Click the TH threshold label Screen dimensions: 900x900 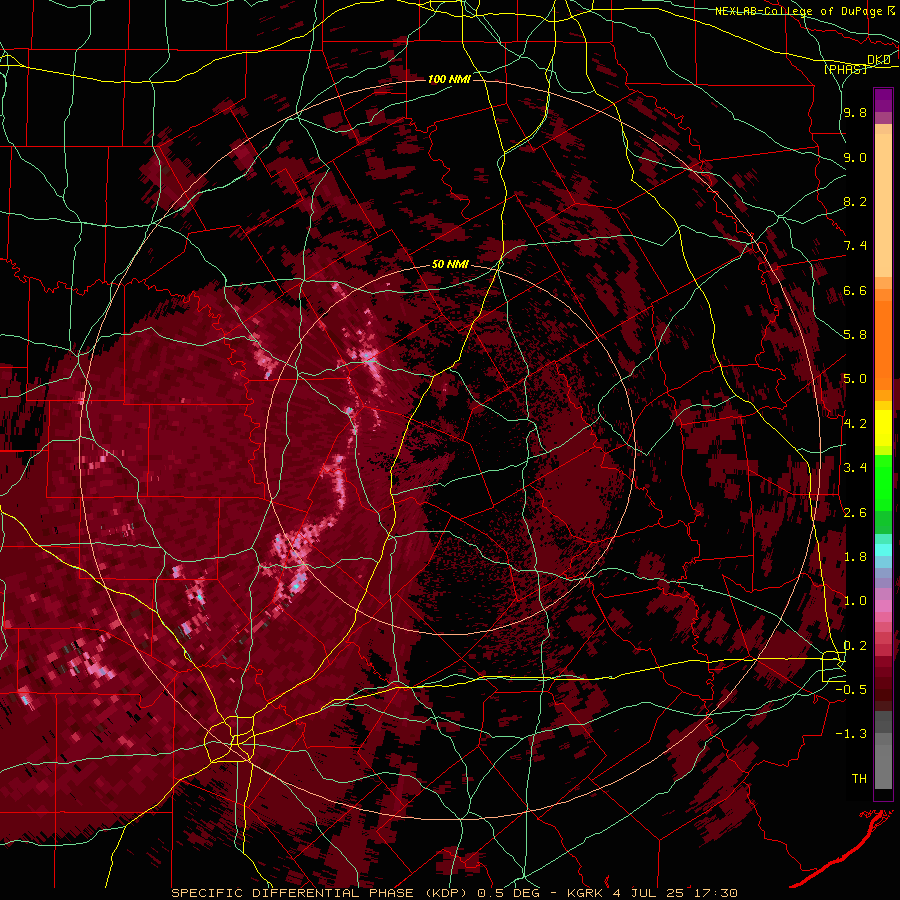[x=859, y=778]
